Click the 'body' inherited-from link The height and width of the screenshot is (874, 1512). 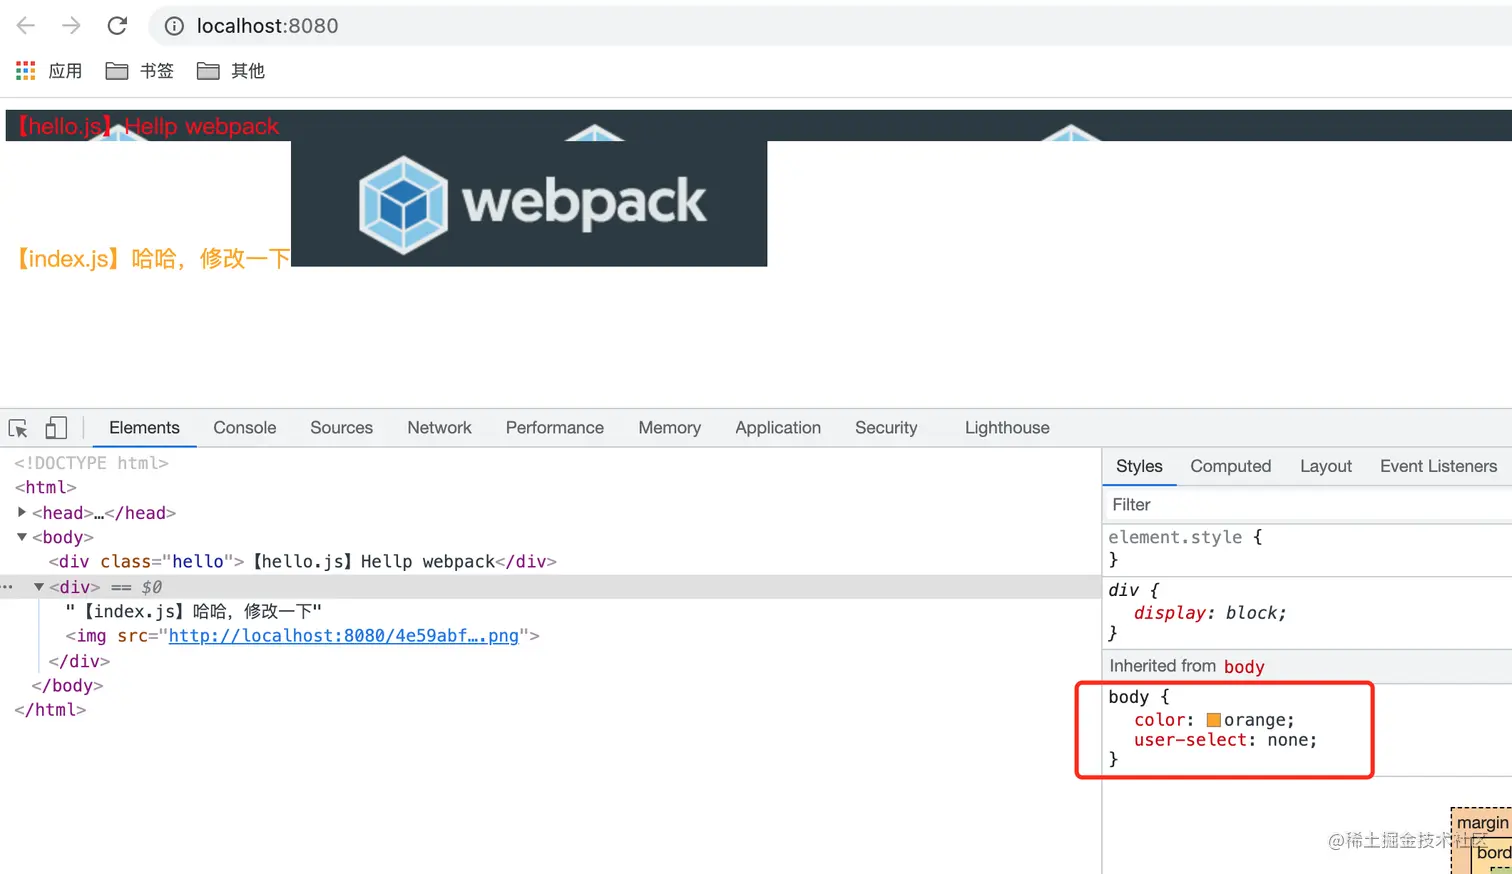1244,667
